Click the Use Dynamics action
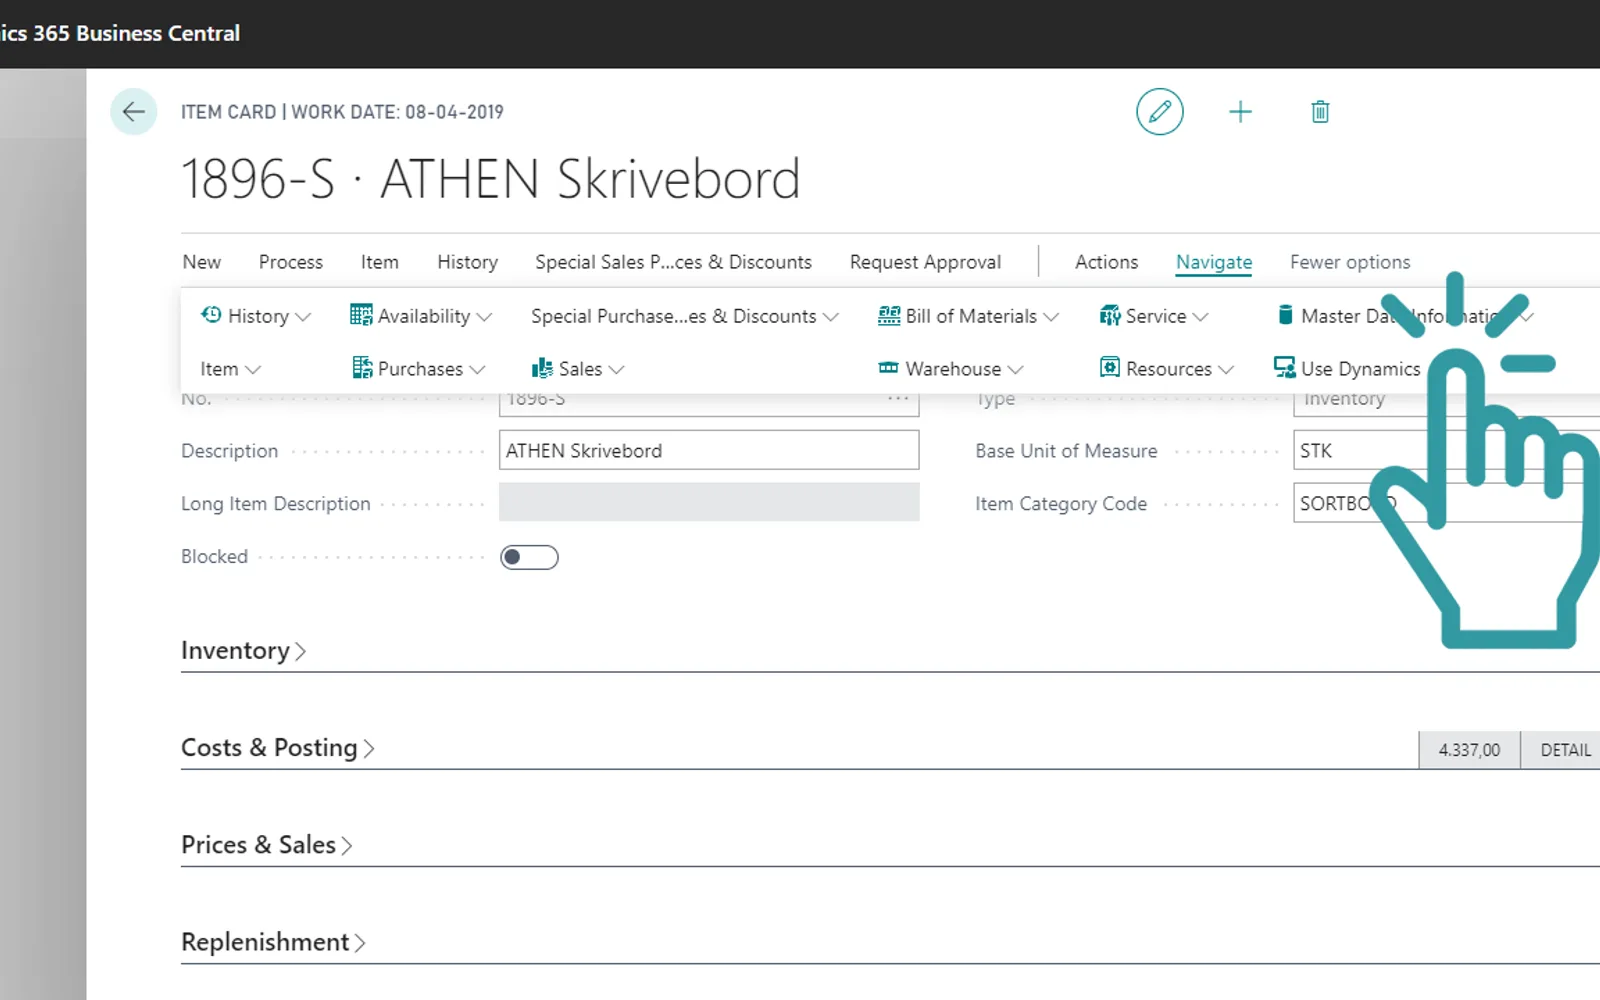Image resolution: width=1600 pixels, height=1000 pixels. [x=1347, y=369]
